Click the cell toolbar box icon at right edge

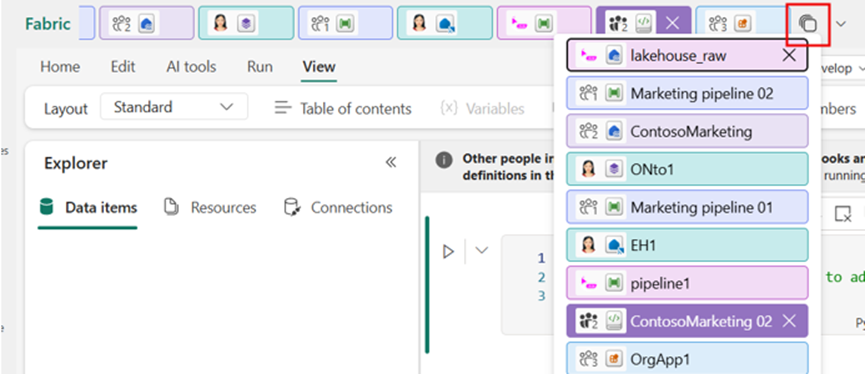point(842,213)
